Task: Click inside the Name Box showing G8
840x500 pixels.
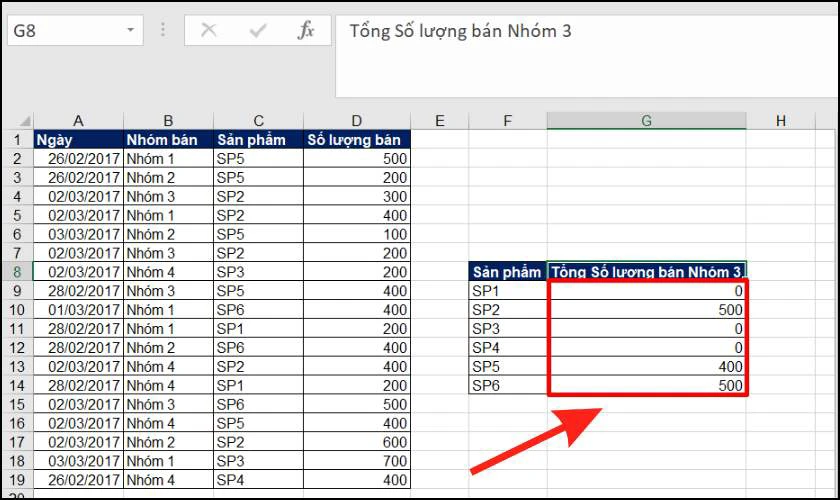Action: [67, 30]
